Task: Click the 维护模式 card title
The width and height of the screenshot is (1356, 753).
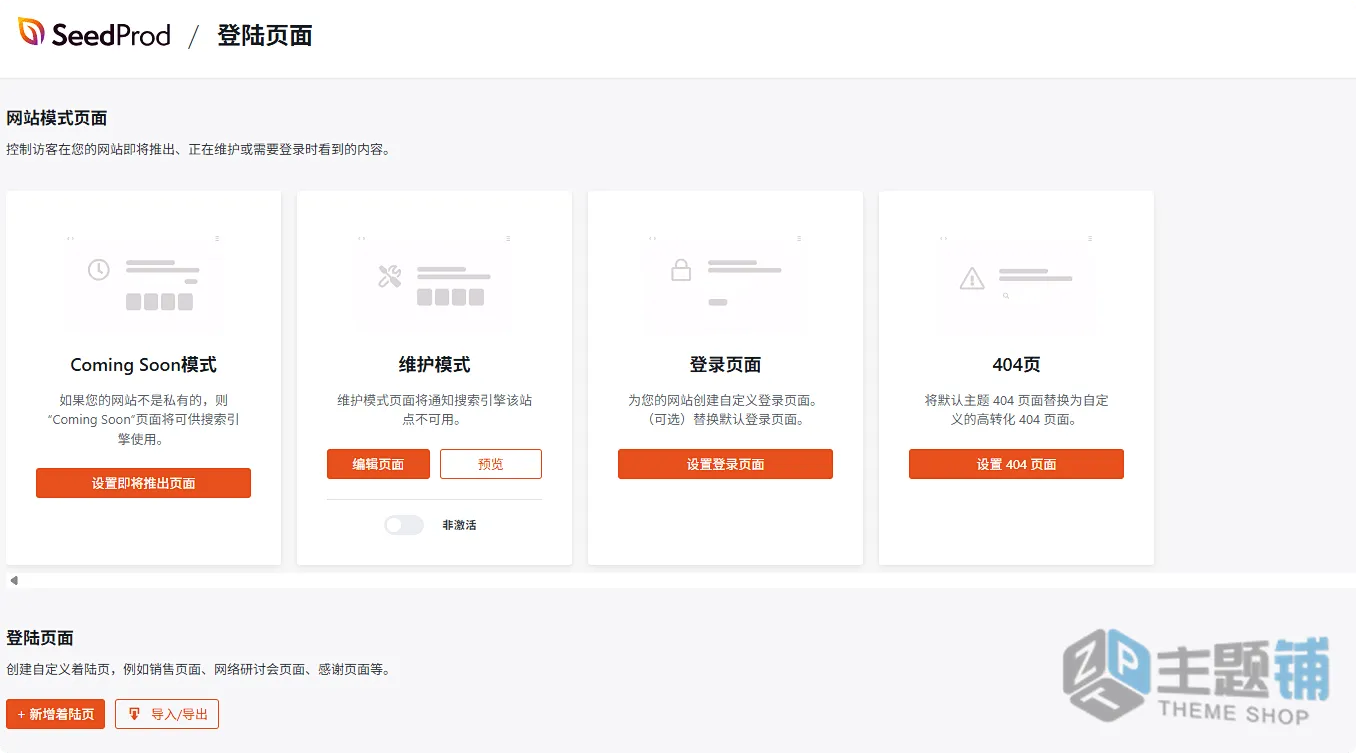Action: pyautogui.click(x=434, y=365)
